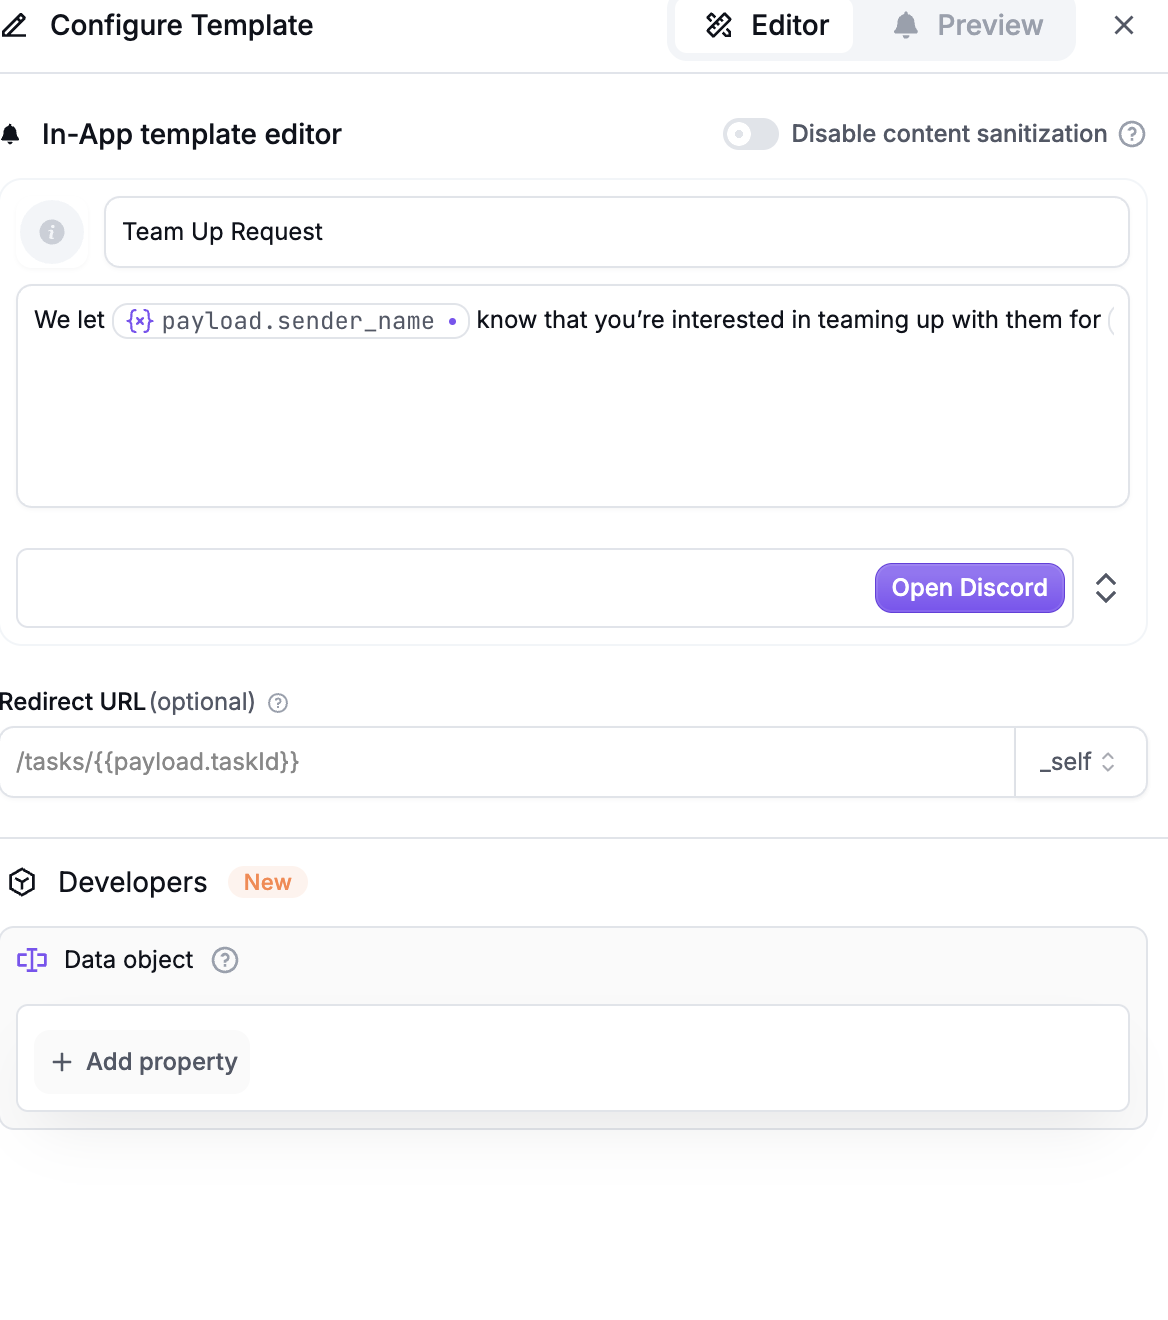Click the bell icon next to In-App template editor
Image resolution: width=1168 pixels, height=1320 pixels.
click(x=11, y=134)
